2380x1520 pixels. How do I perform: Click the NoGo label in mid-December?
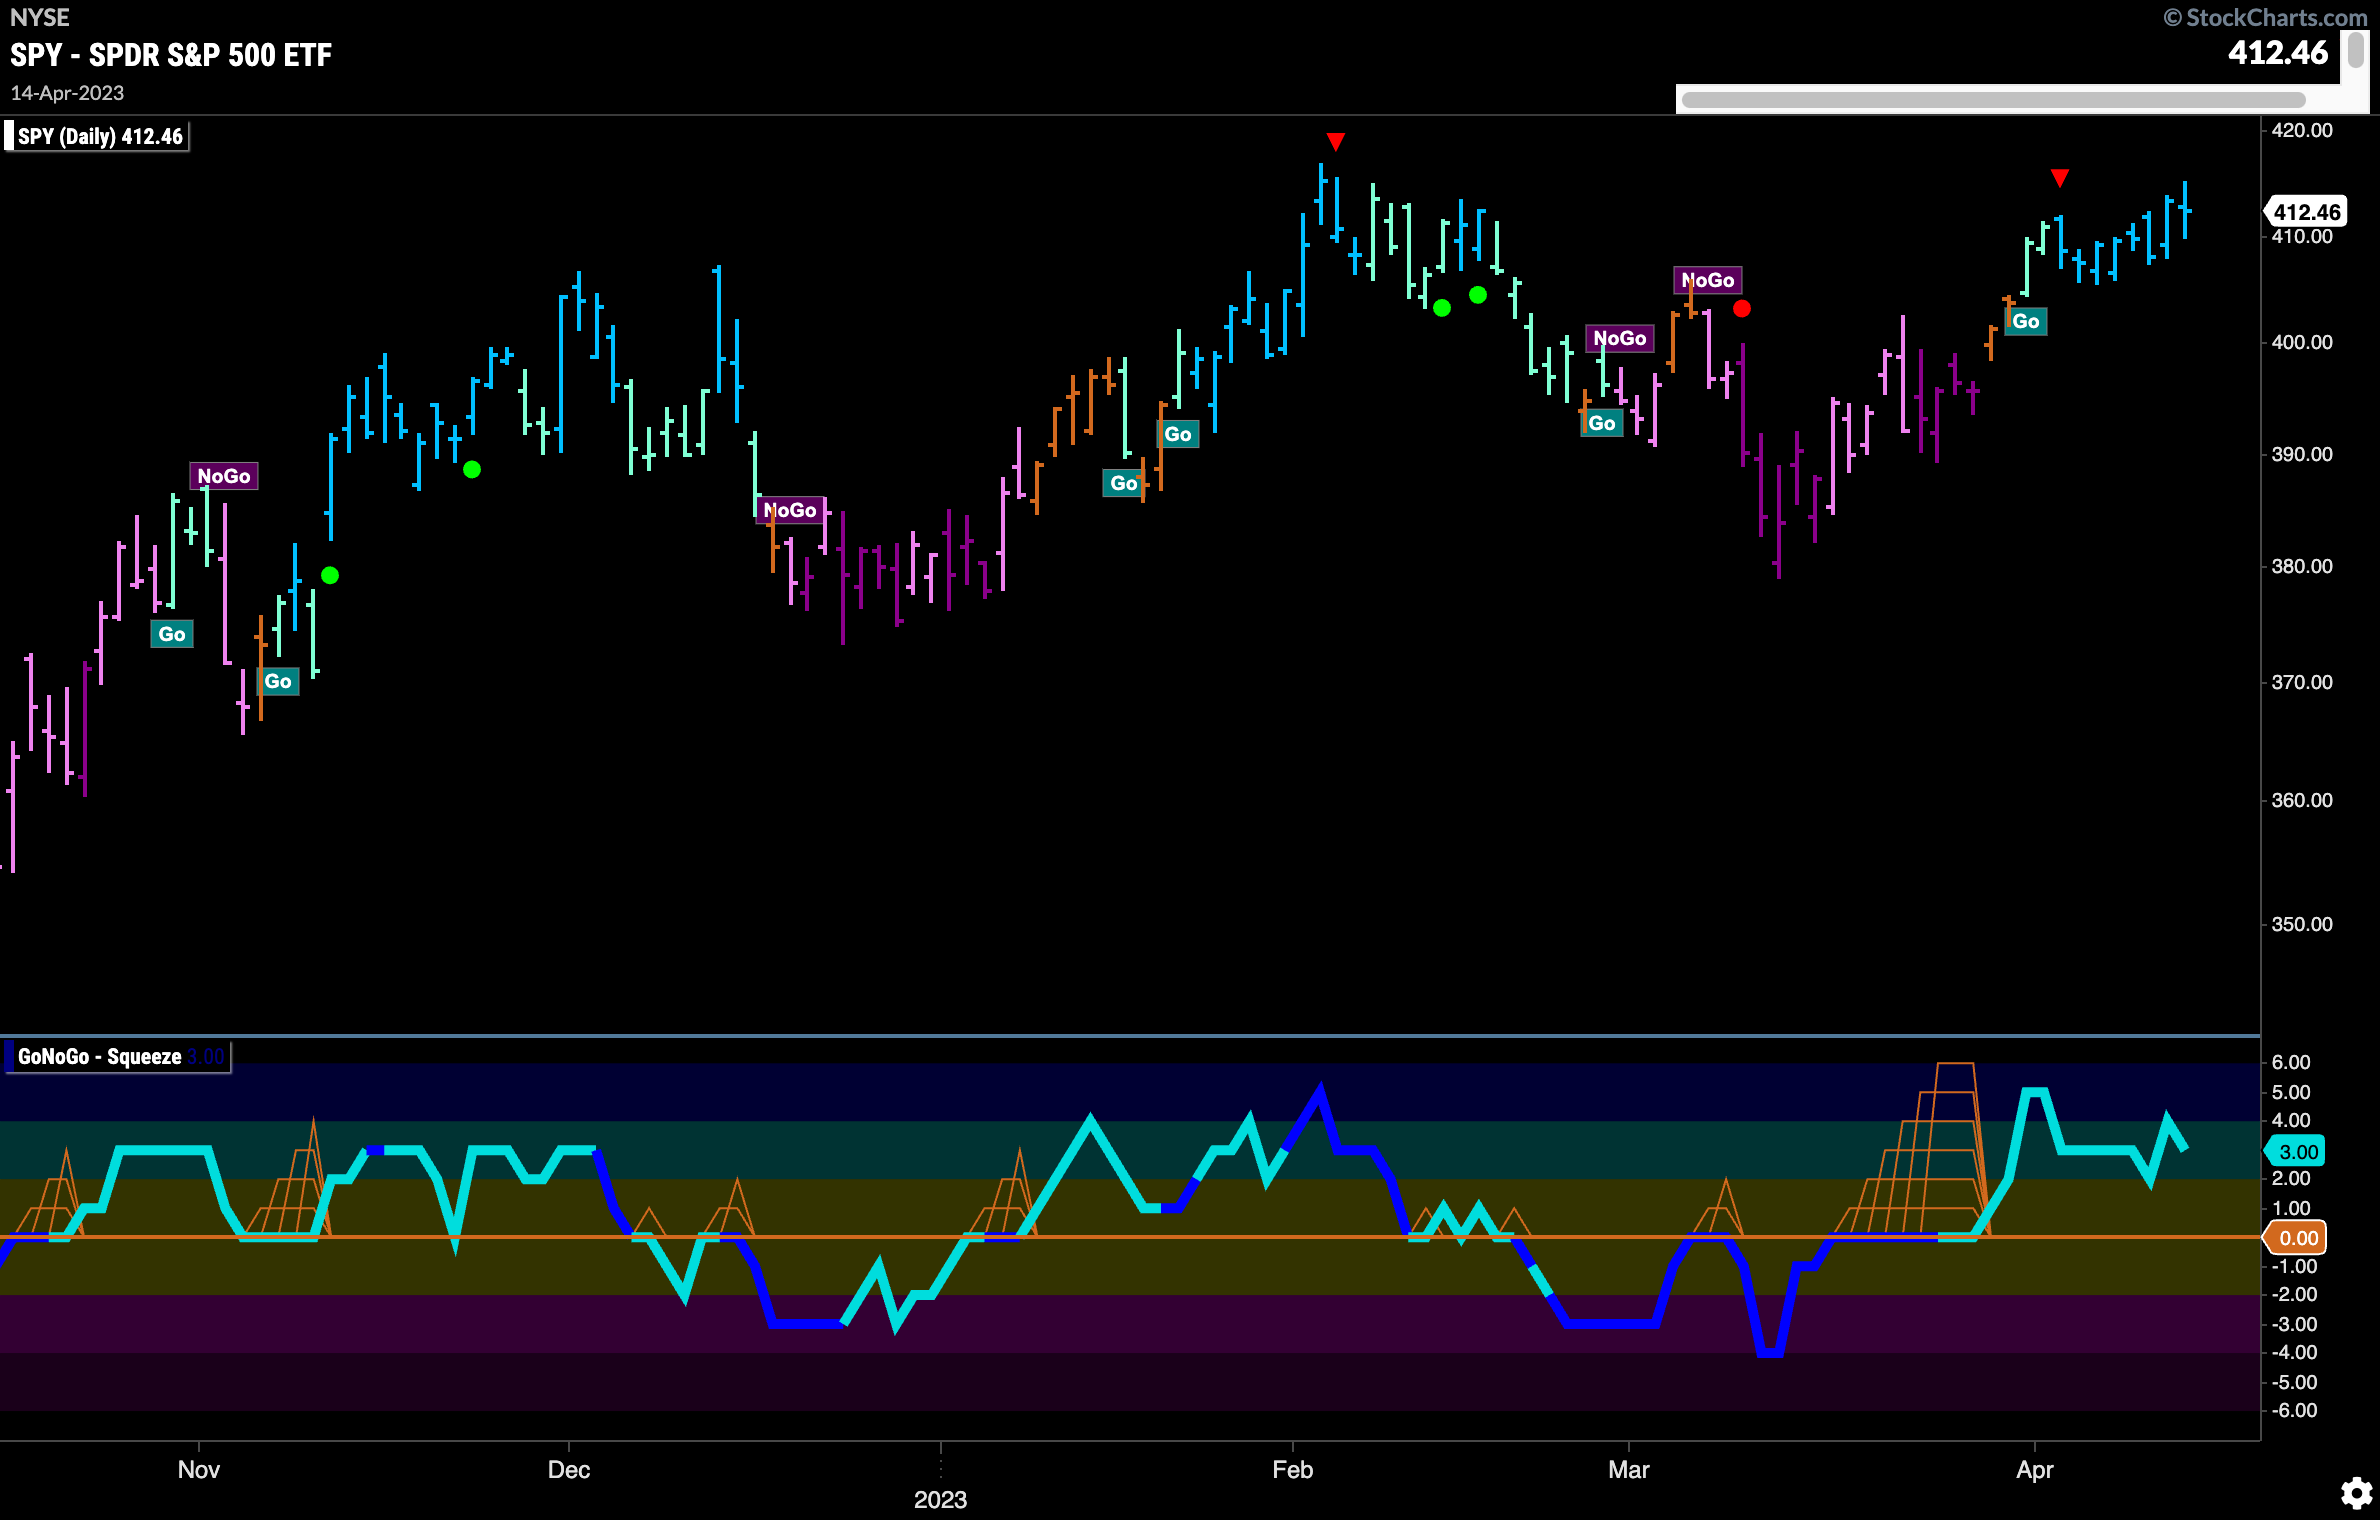point(789,510)
